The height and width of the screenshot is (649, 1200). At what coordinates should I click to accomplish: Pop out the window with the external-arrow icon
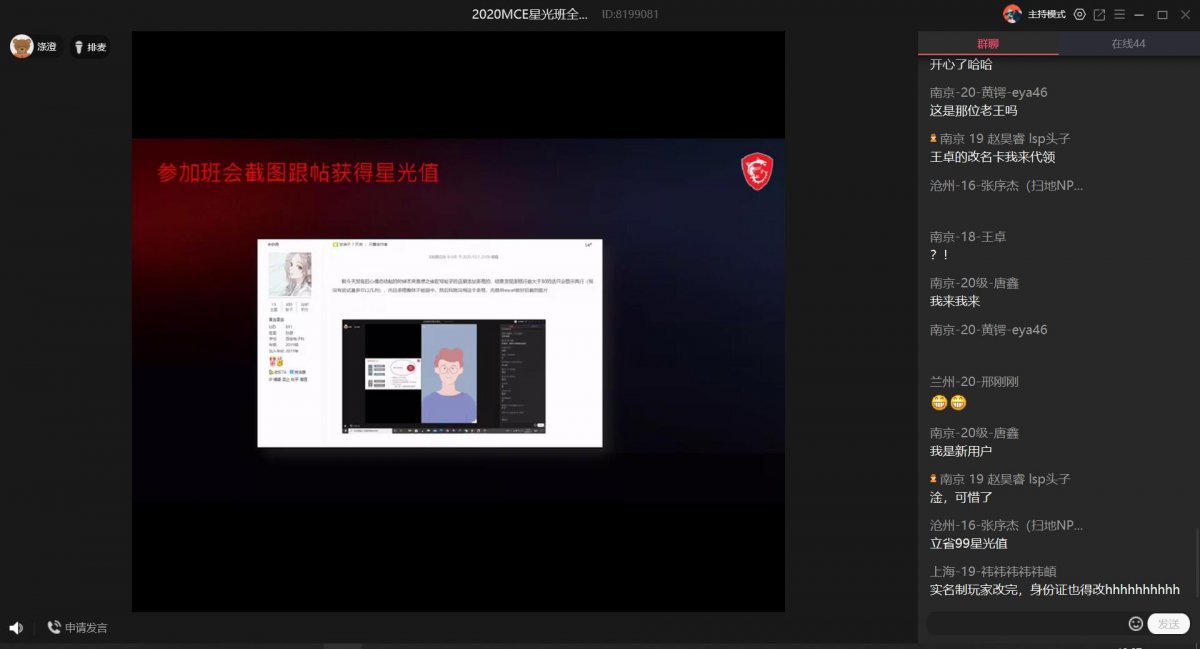coord(1099,14)
